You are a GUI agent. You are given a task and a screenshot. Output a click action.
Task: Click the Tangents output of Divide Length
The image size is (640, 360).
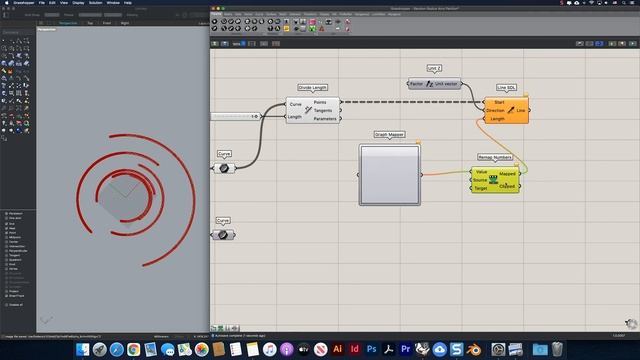(x=323, y=111)
